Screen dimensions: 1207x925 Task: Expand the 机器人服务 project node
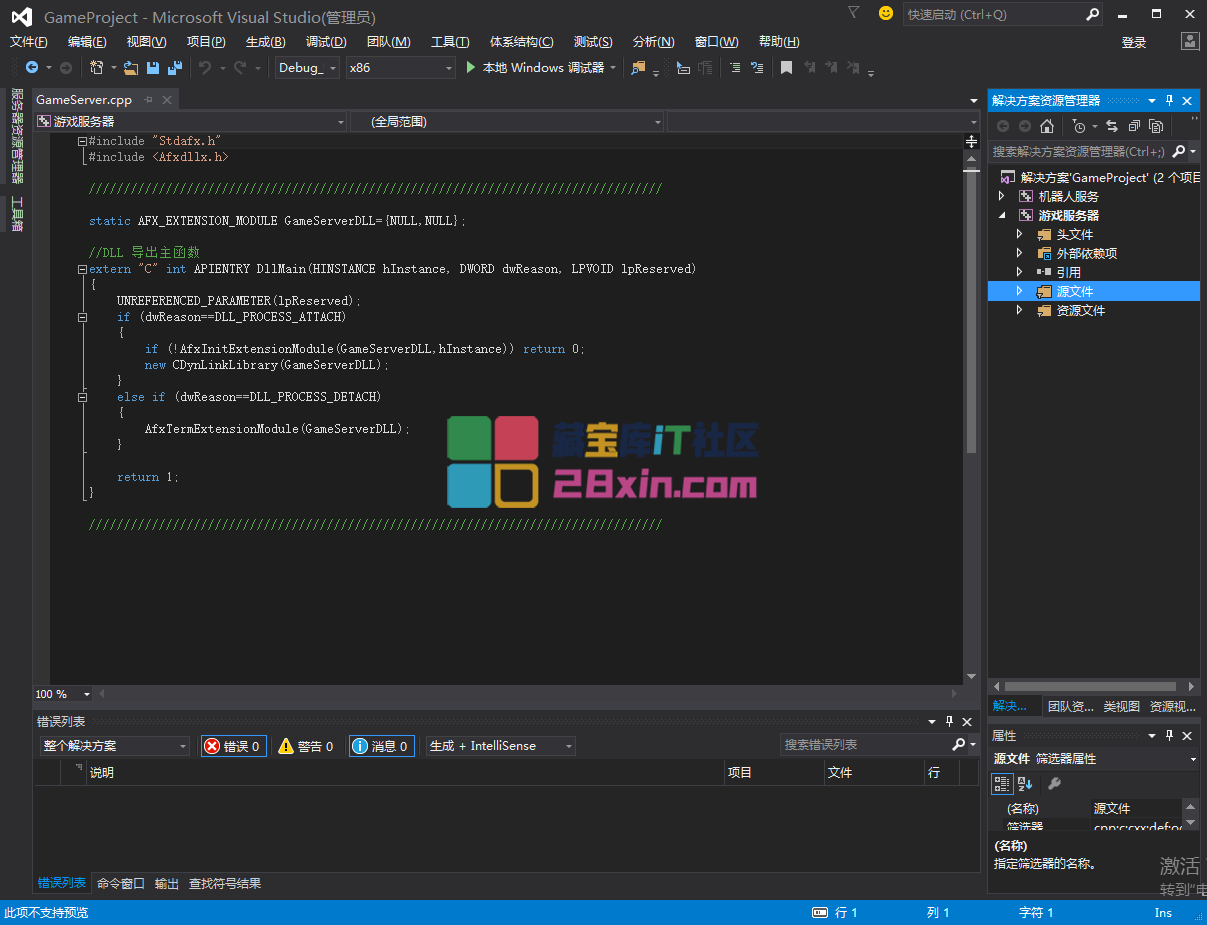point(1002,196)
